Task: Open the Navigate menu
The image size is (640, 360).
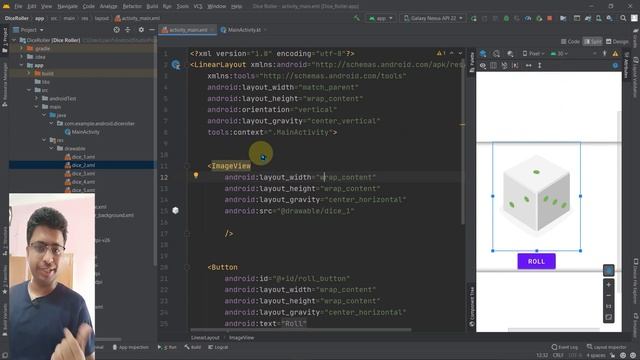Action: (x=67, y=7)
